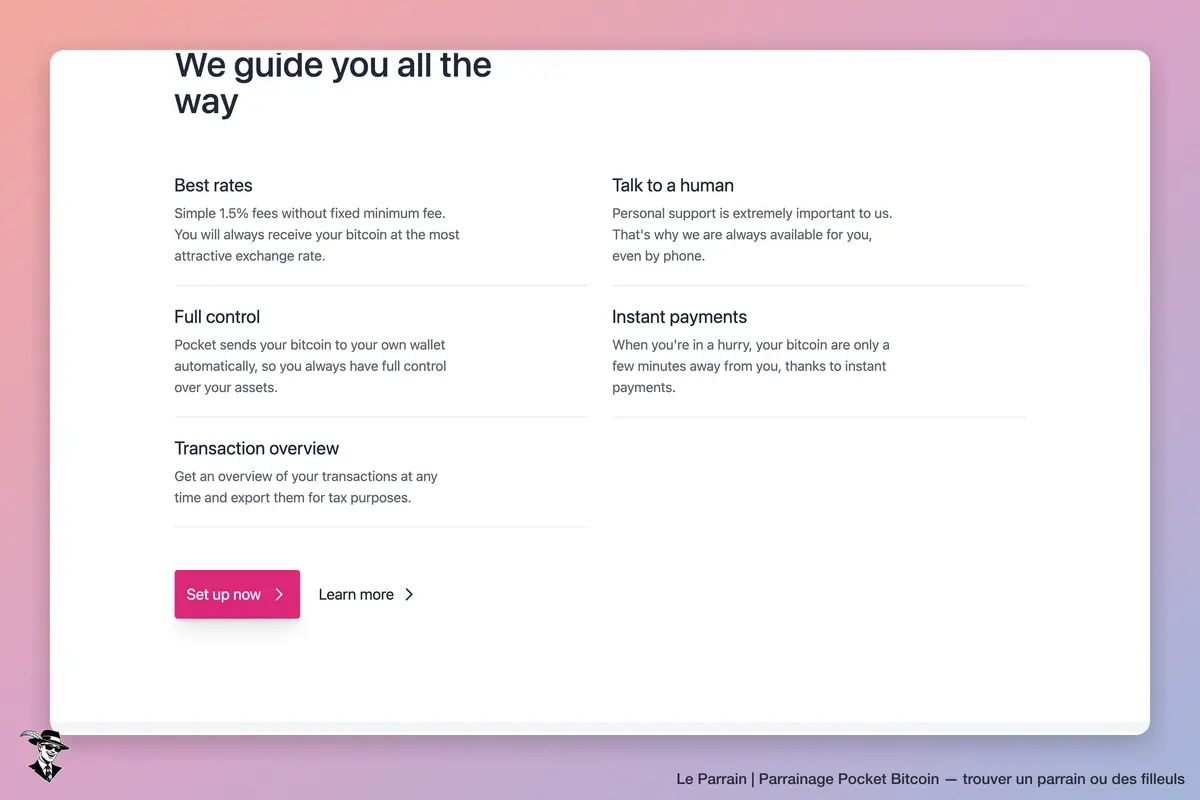Click the Personal support description paragraph
The width and height of the screenshot is (1200, 800).
752,234
